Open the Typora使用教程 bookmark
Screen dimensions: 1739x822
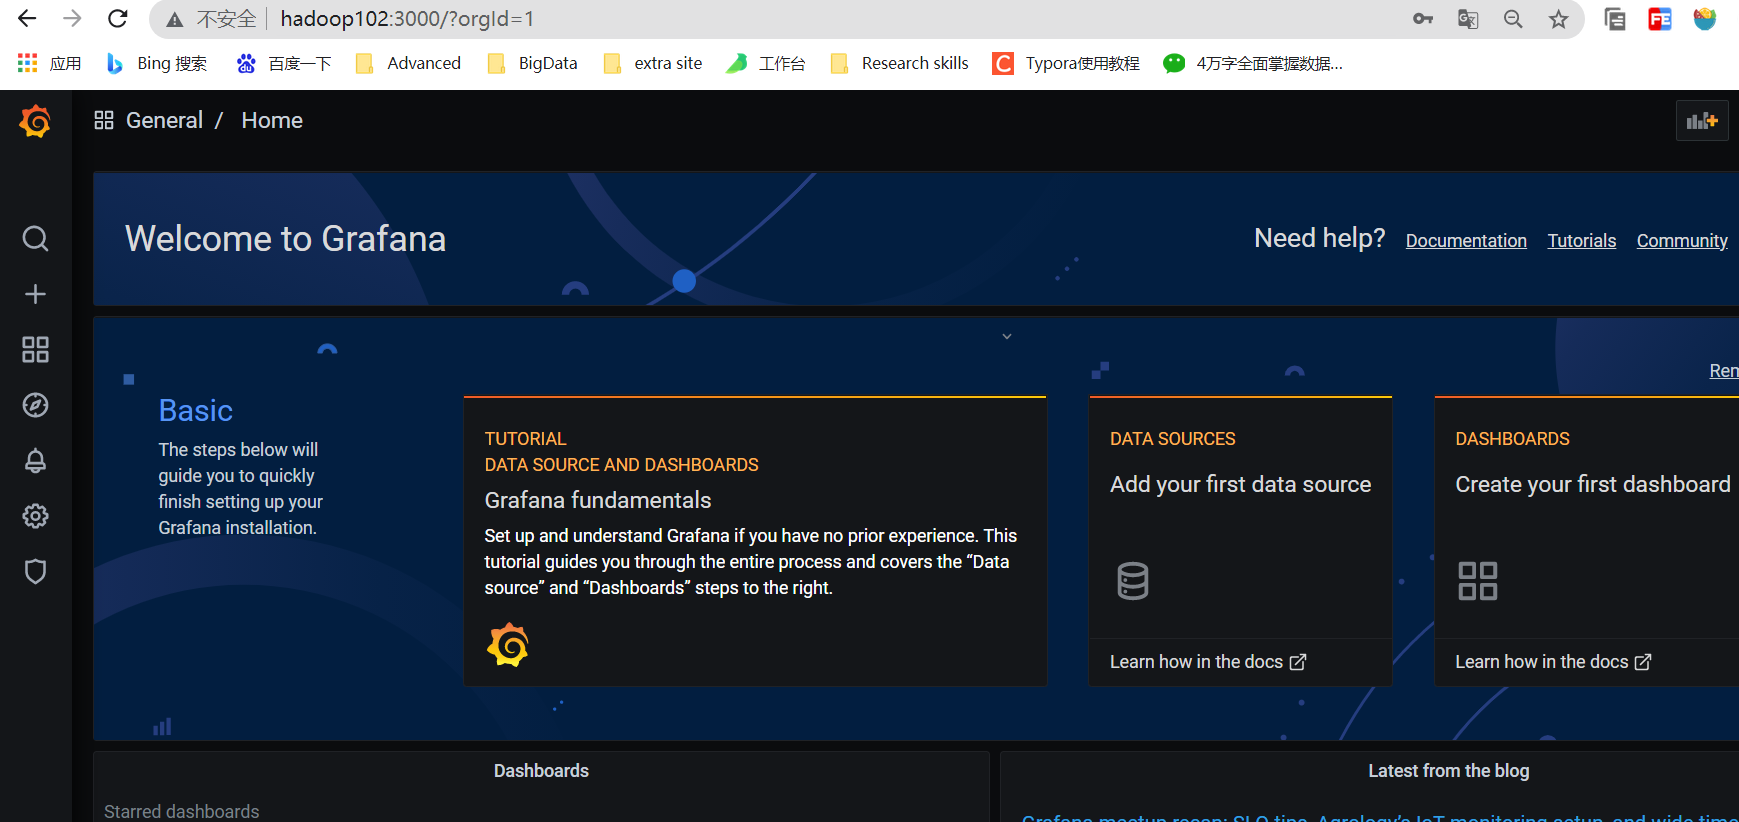(x=1065, y=63)
